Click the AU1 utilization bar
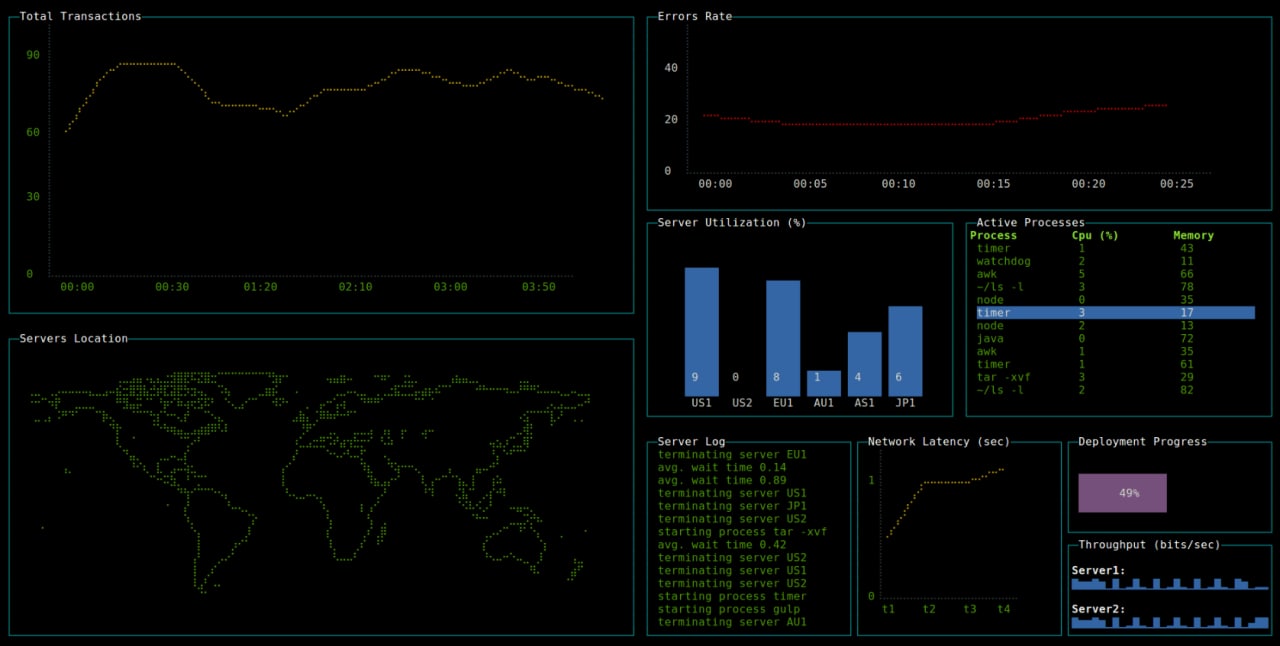Viewport: 1280px width, 646px height. [824, 384]
